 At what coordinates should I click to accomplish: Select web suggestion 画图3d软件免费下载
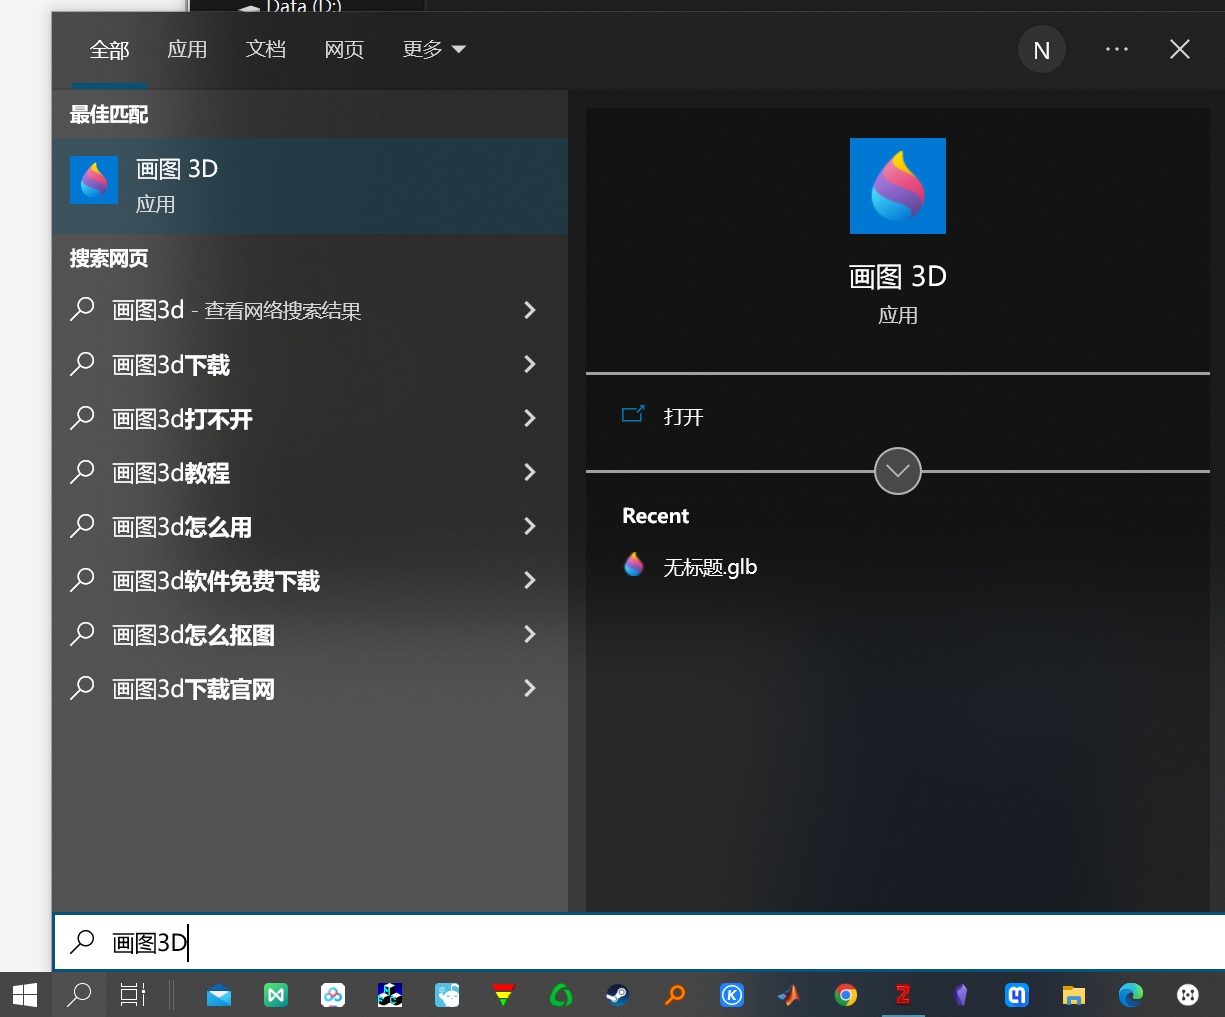pyautogui.click(x=310, y=580)
